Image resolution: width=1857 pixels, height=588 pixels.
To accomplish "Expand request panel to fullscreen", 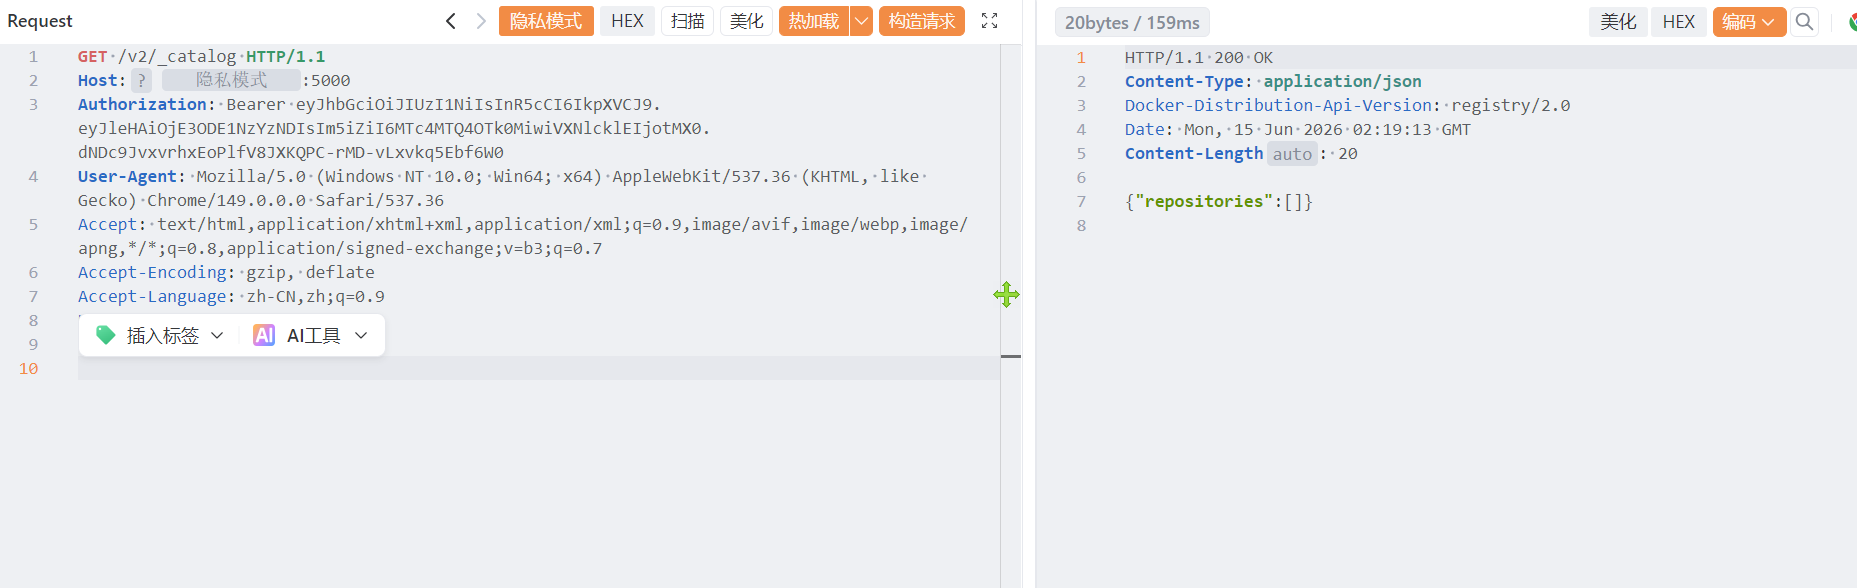I will pyautogui.click(x=990, y=21).
